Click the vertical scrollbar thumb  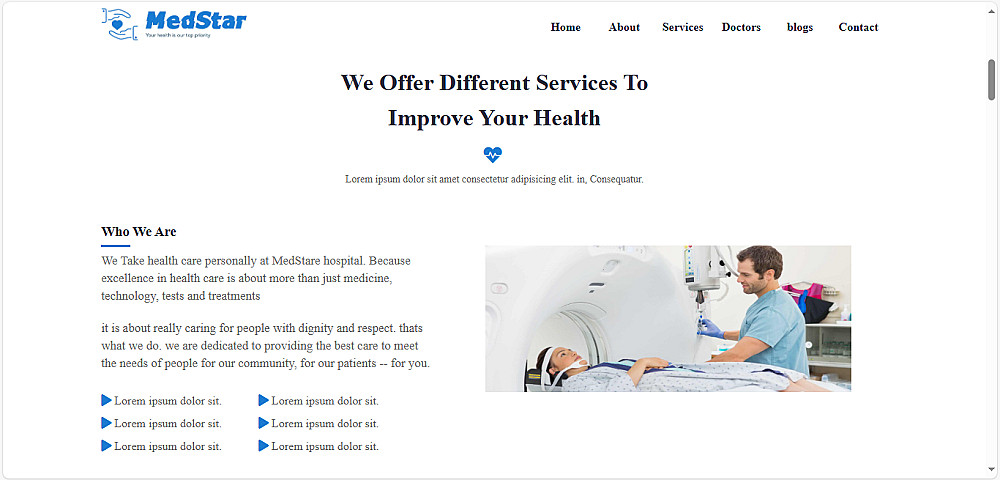992,80
